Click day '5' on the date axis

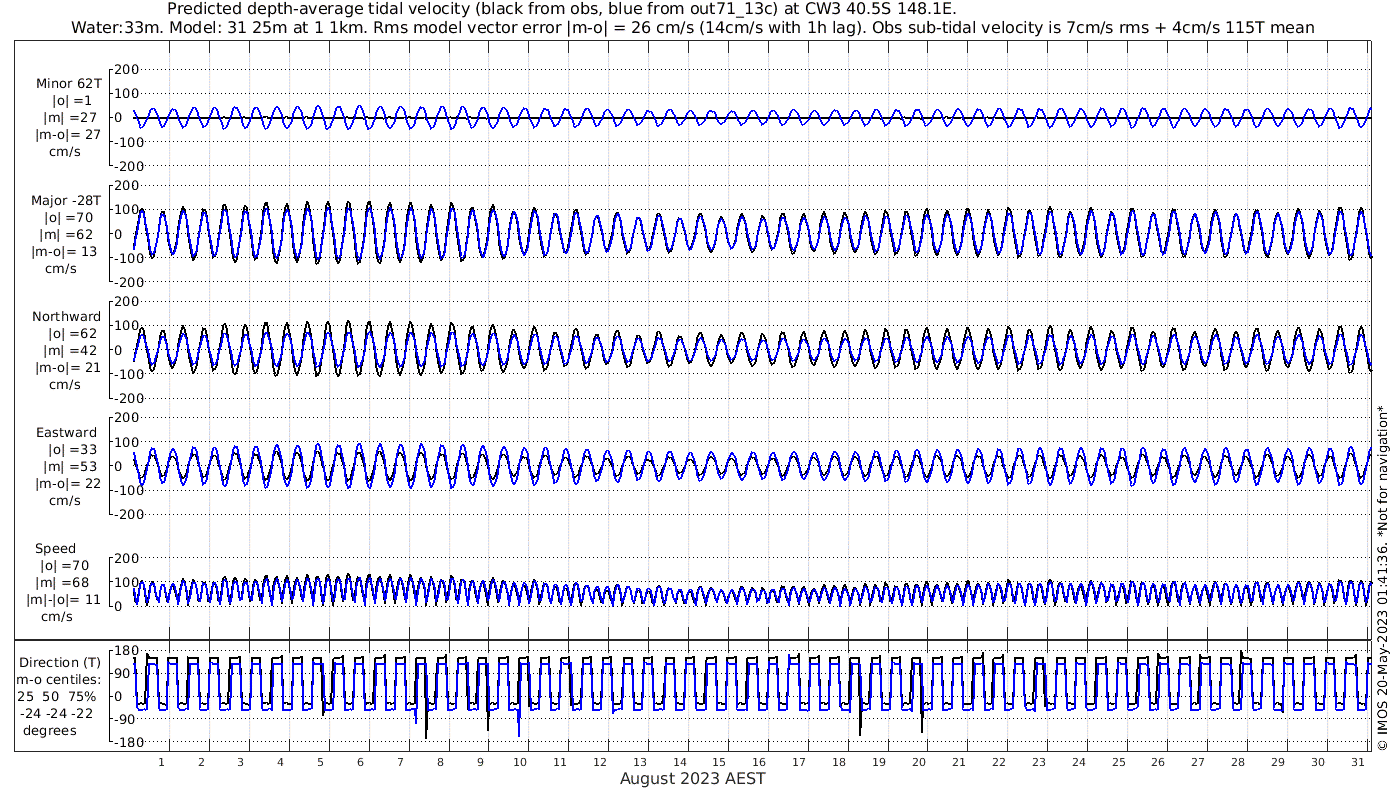point(321,762)
